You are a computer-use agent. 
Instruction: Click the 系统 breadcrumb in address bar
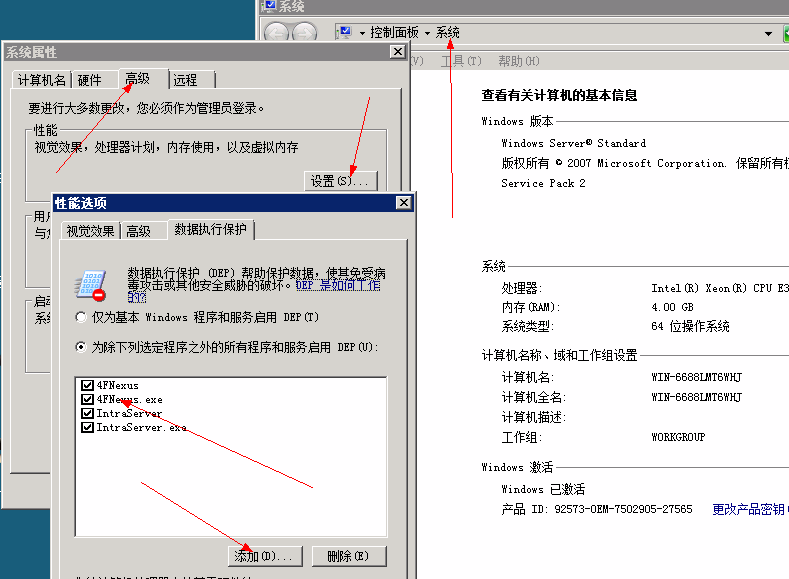447,33
